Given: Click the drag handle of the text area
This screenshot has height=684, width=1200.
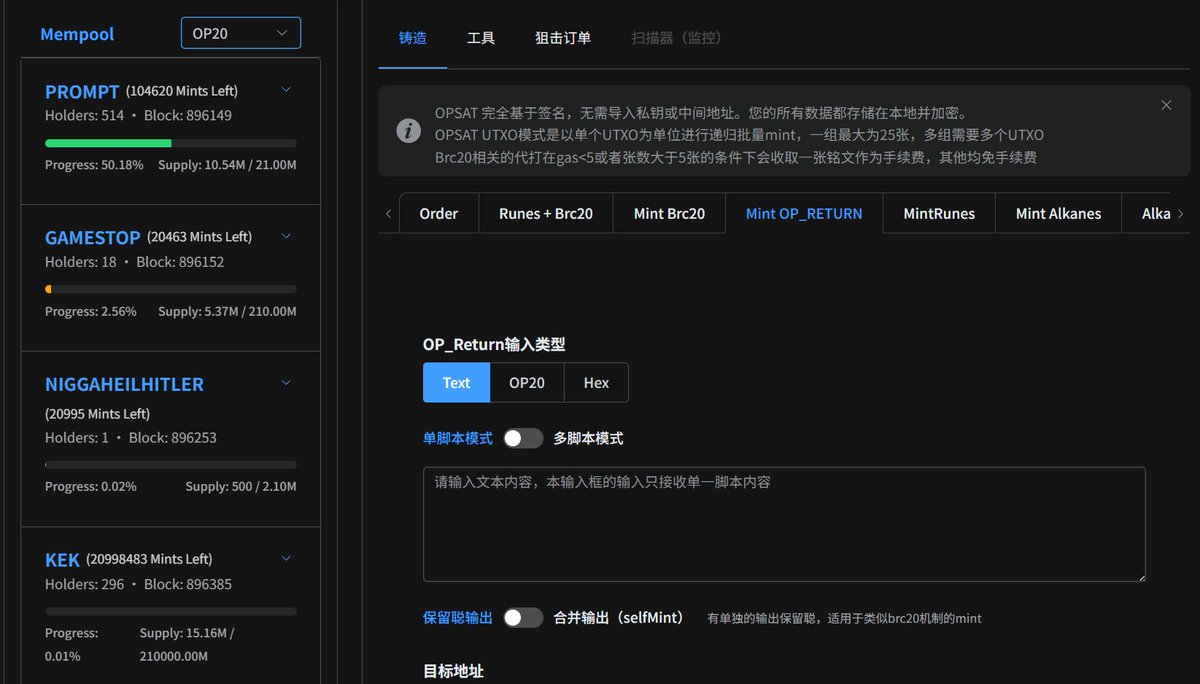Looking at the screenshot, I should click(x=1140, y=576).
